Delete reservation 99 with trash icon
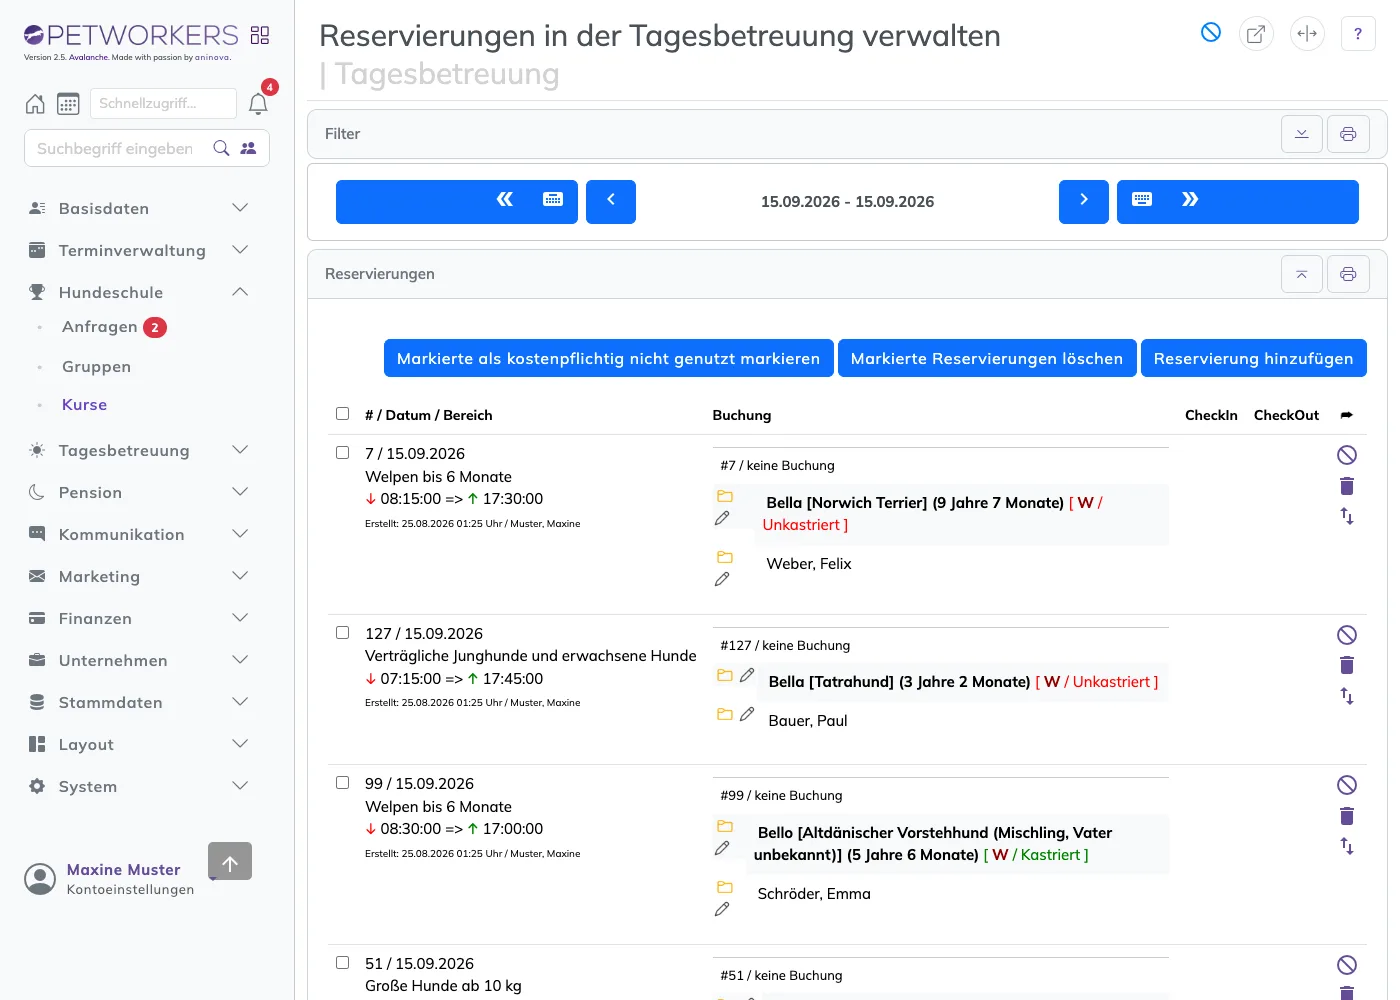Viewport: 1400px width, 1000px height. (x=1347, y=815)
